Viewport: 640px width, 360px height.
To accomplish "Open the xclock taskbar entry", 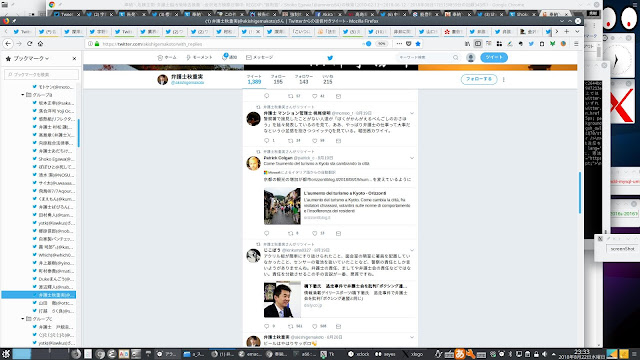I will [x=359, y=354].
